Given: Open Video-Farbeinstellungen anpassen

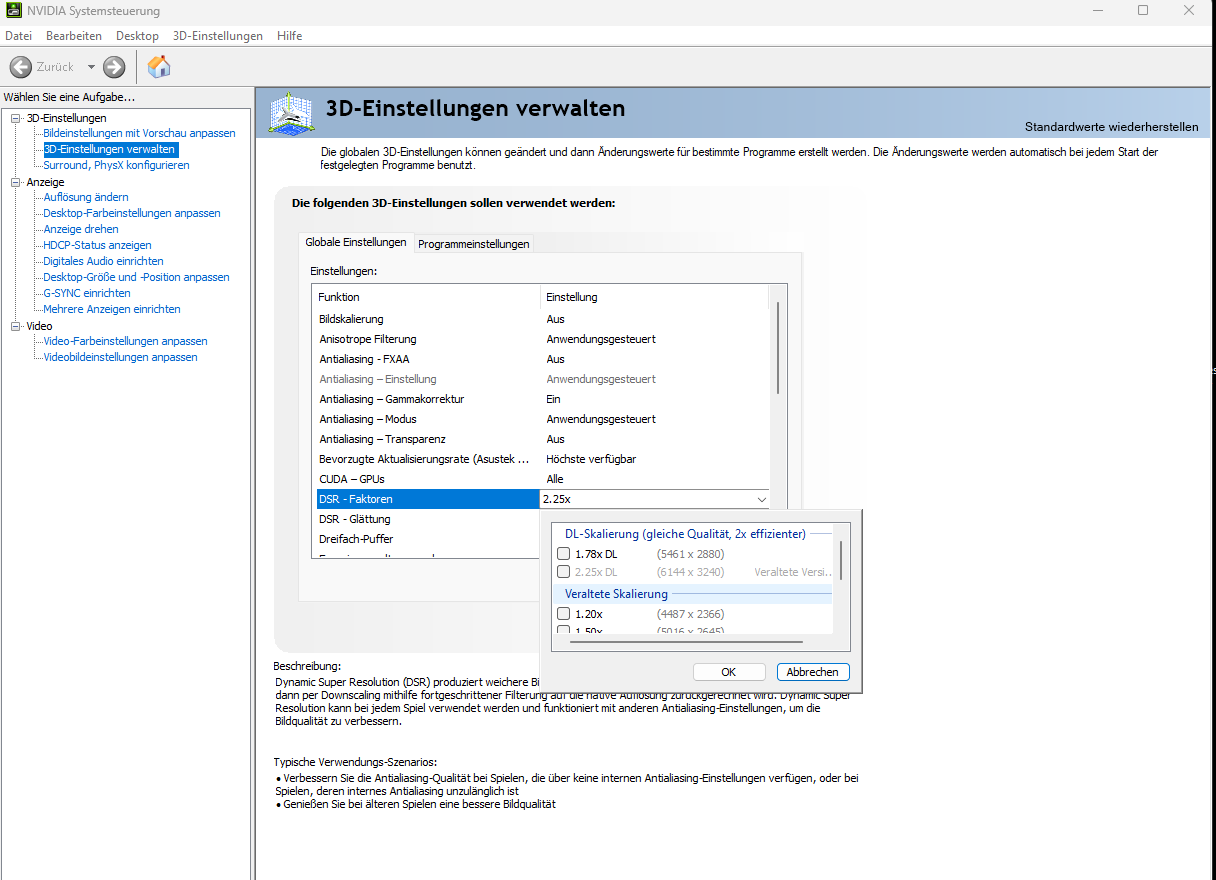Looking at the screenshot, I should click(x=126, y=341).
